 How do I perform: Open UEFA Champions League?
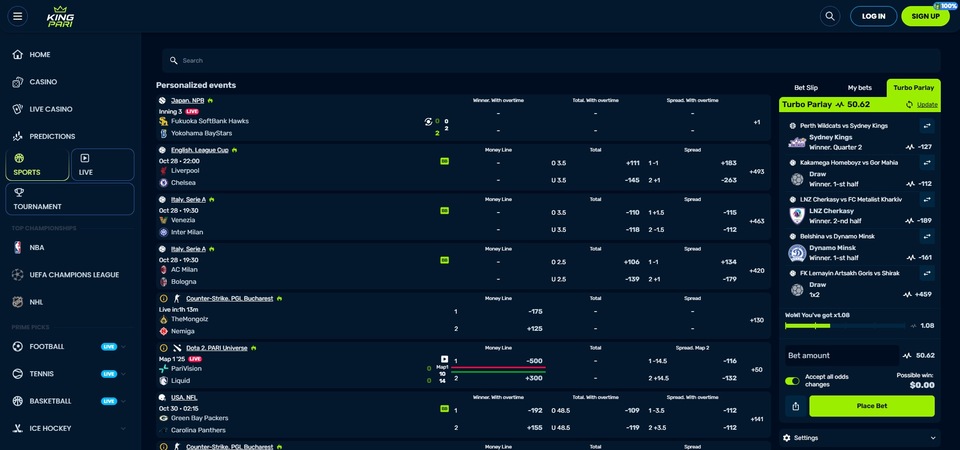click(x=74, y=275)
